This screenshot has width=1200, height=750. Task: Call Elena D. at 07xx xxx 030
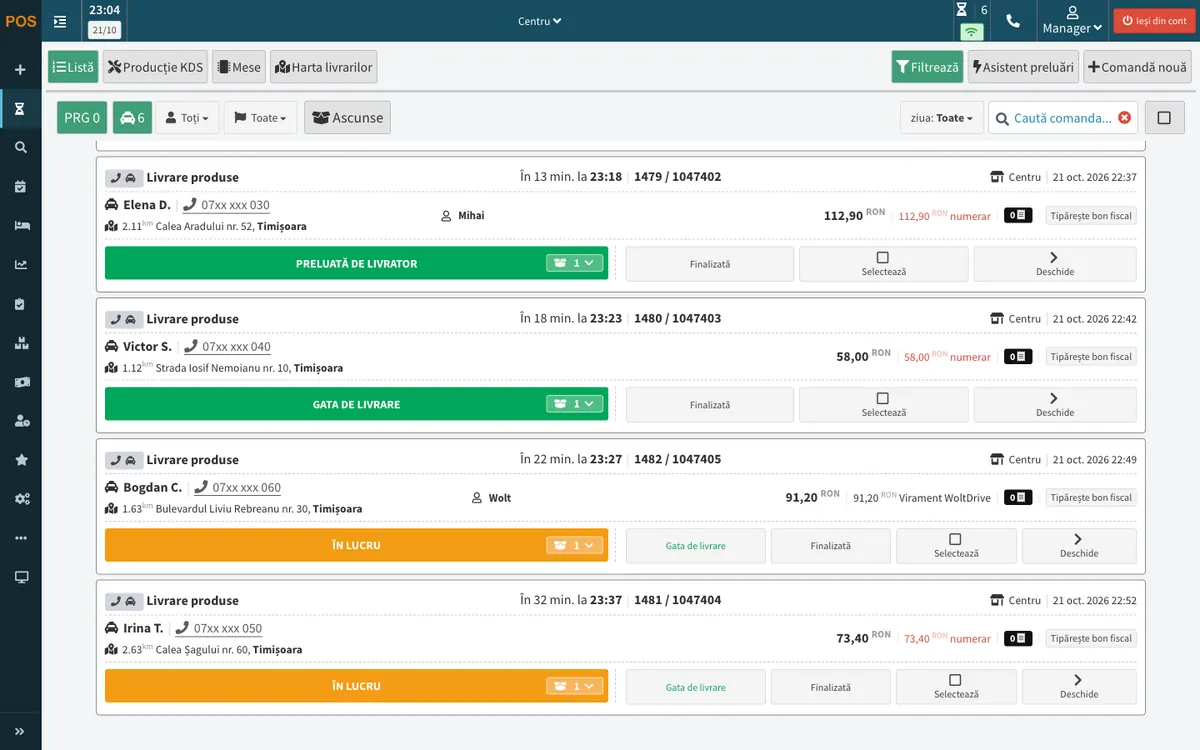point(227,205)
